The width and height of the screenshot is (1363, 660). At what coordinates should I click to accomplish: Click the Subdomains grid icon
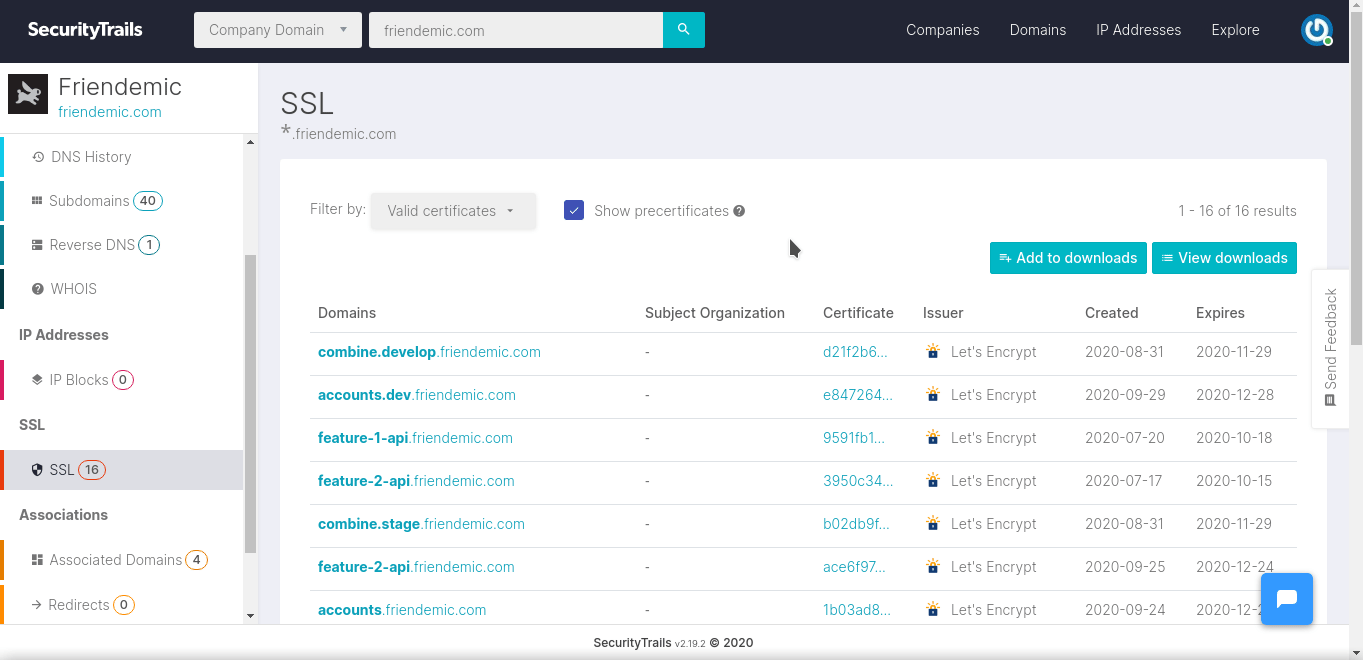coord(37,201)
